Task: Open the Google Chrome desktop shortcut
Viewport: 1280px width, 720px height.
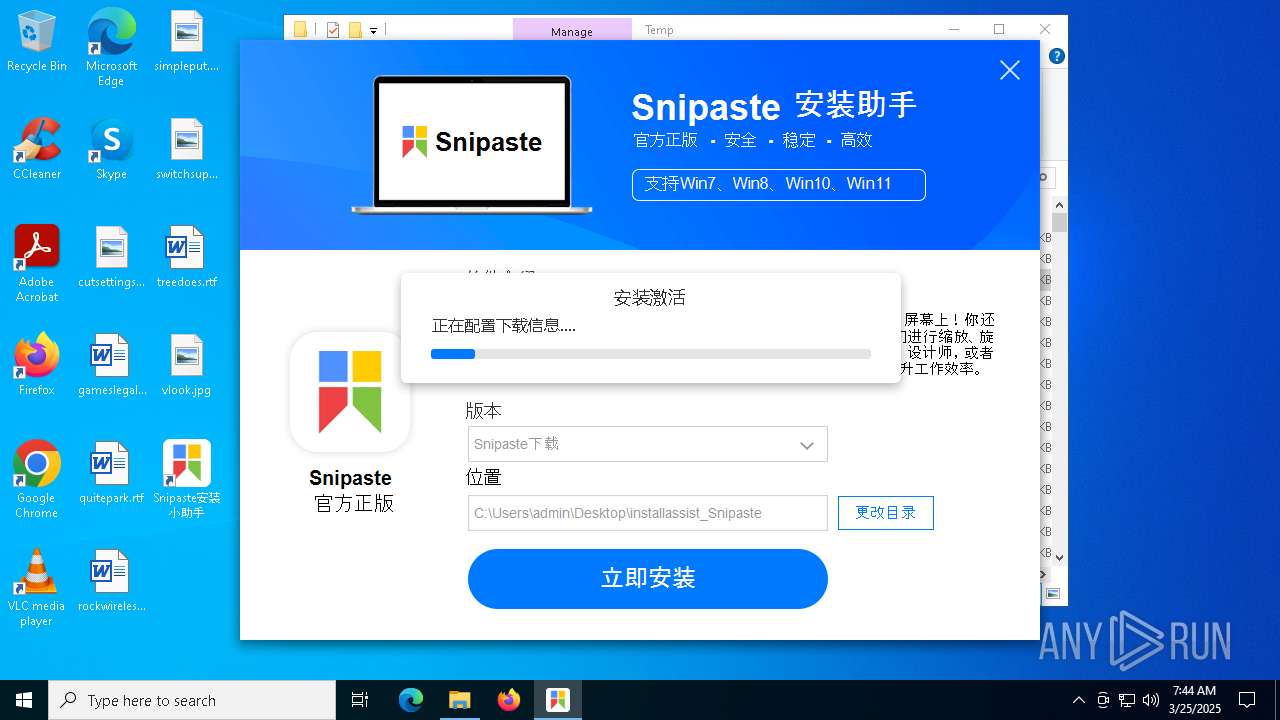Action: pyautogui.click(x=37, y=480)
